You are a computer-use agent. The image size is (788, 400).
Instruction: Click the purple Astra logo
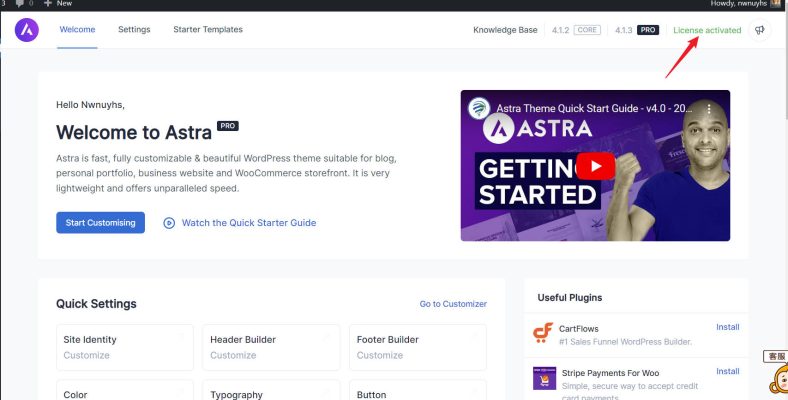pyautogui.click(x=27, y=30)
